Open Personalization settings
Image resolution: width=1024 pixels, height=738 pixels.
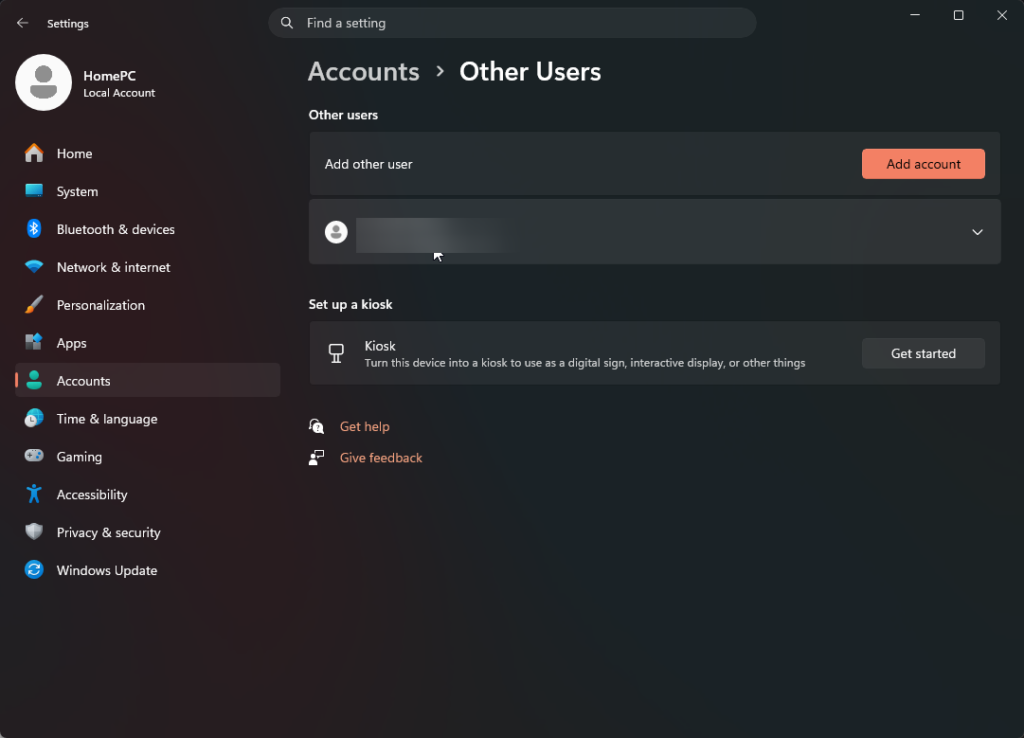[x=148, y=305]
